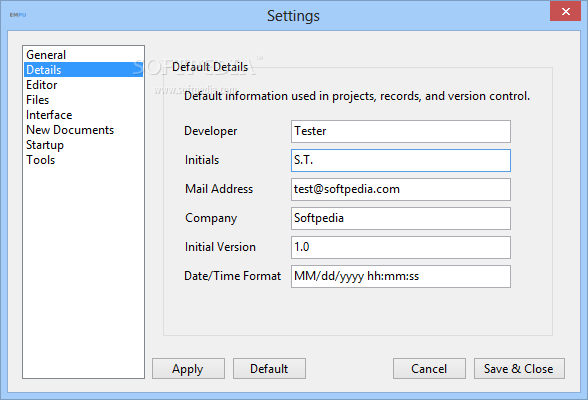
Task: Click the Cancel button
Action: click(429, 369)
